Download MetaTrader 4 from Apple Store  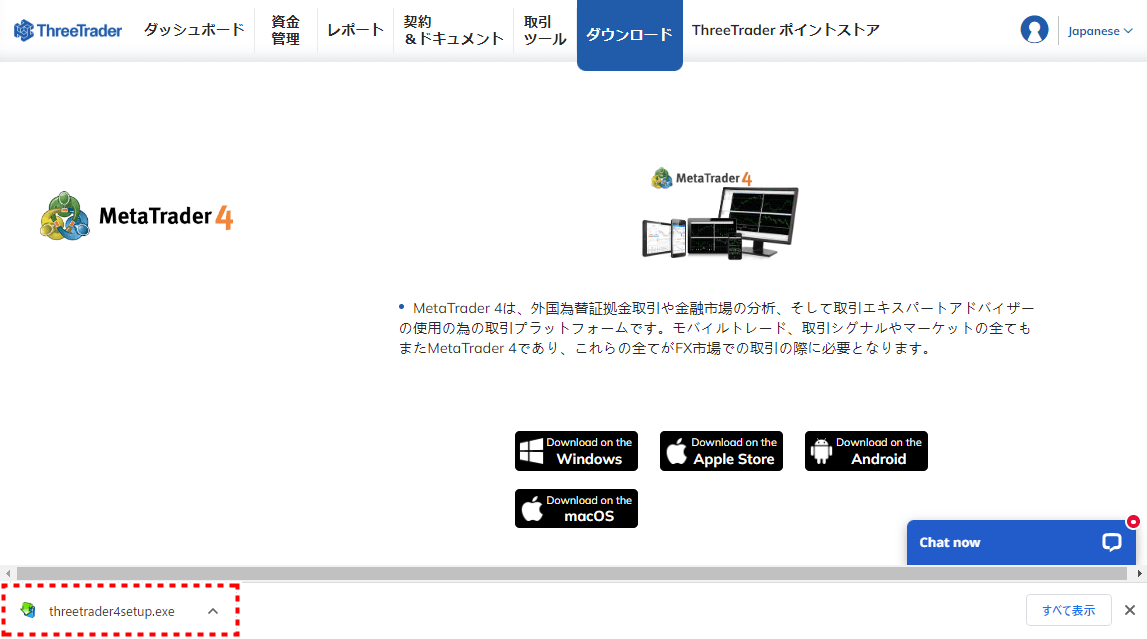(x=721, y=451)
